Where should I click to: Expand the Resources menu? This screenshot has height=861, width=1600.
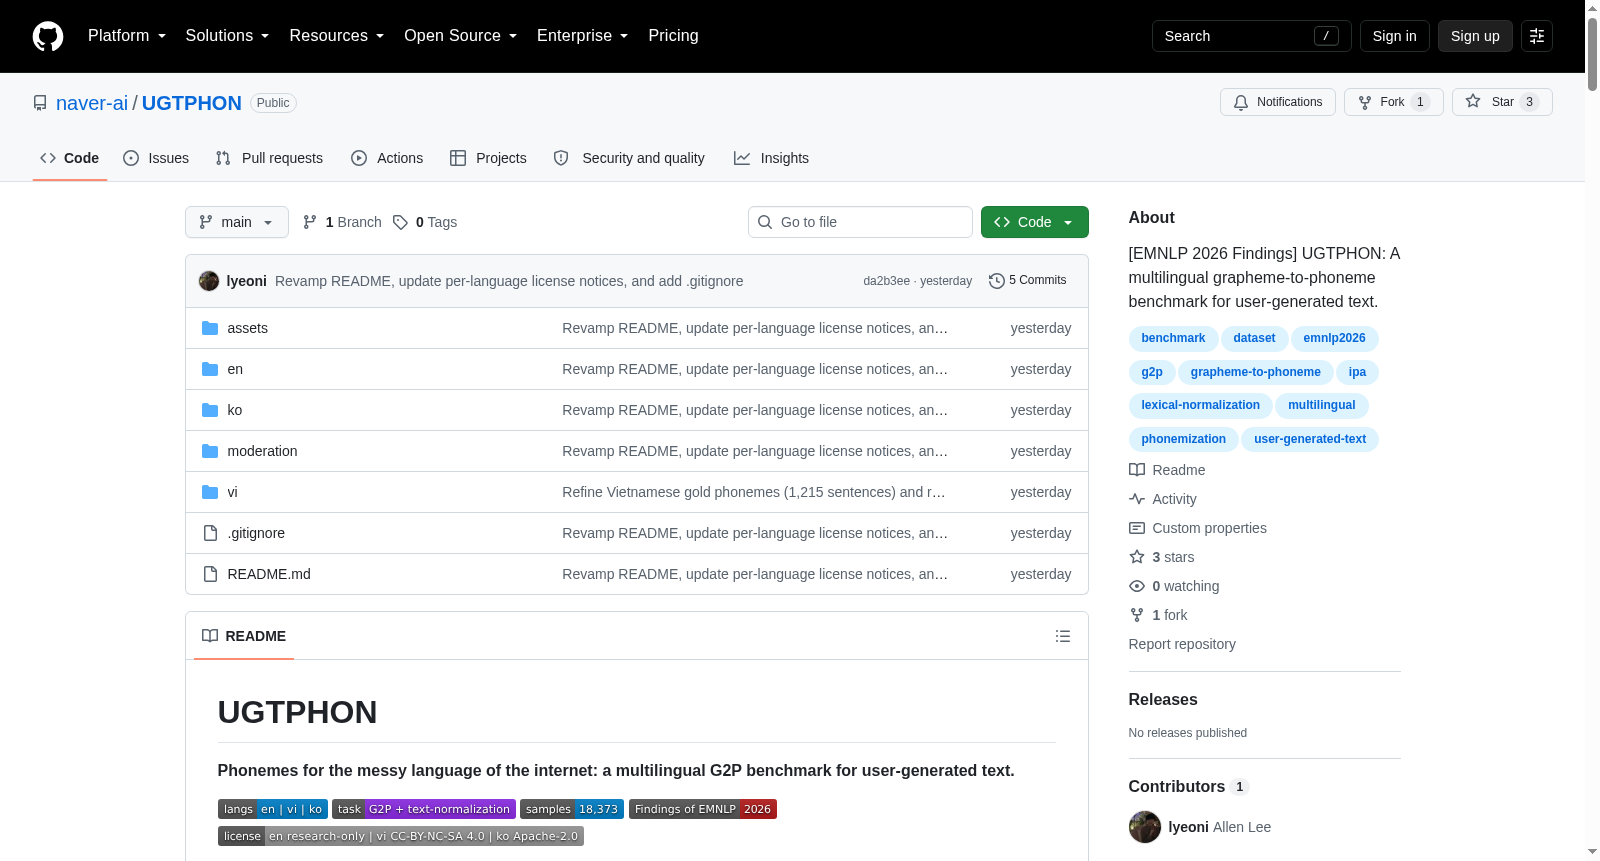pyautogui.click(x=337, y=36)
